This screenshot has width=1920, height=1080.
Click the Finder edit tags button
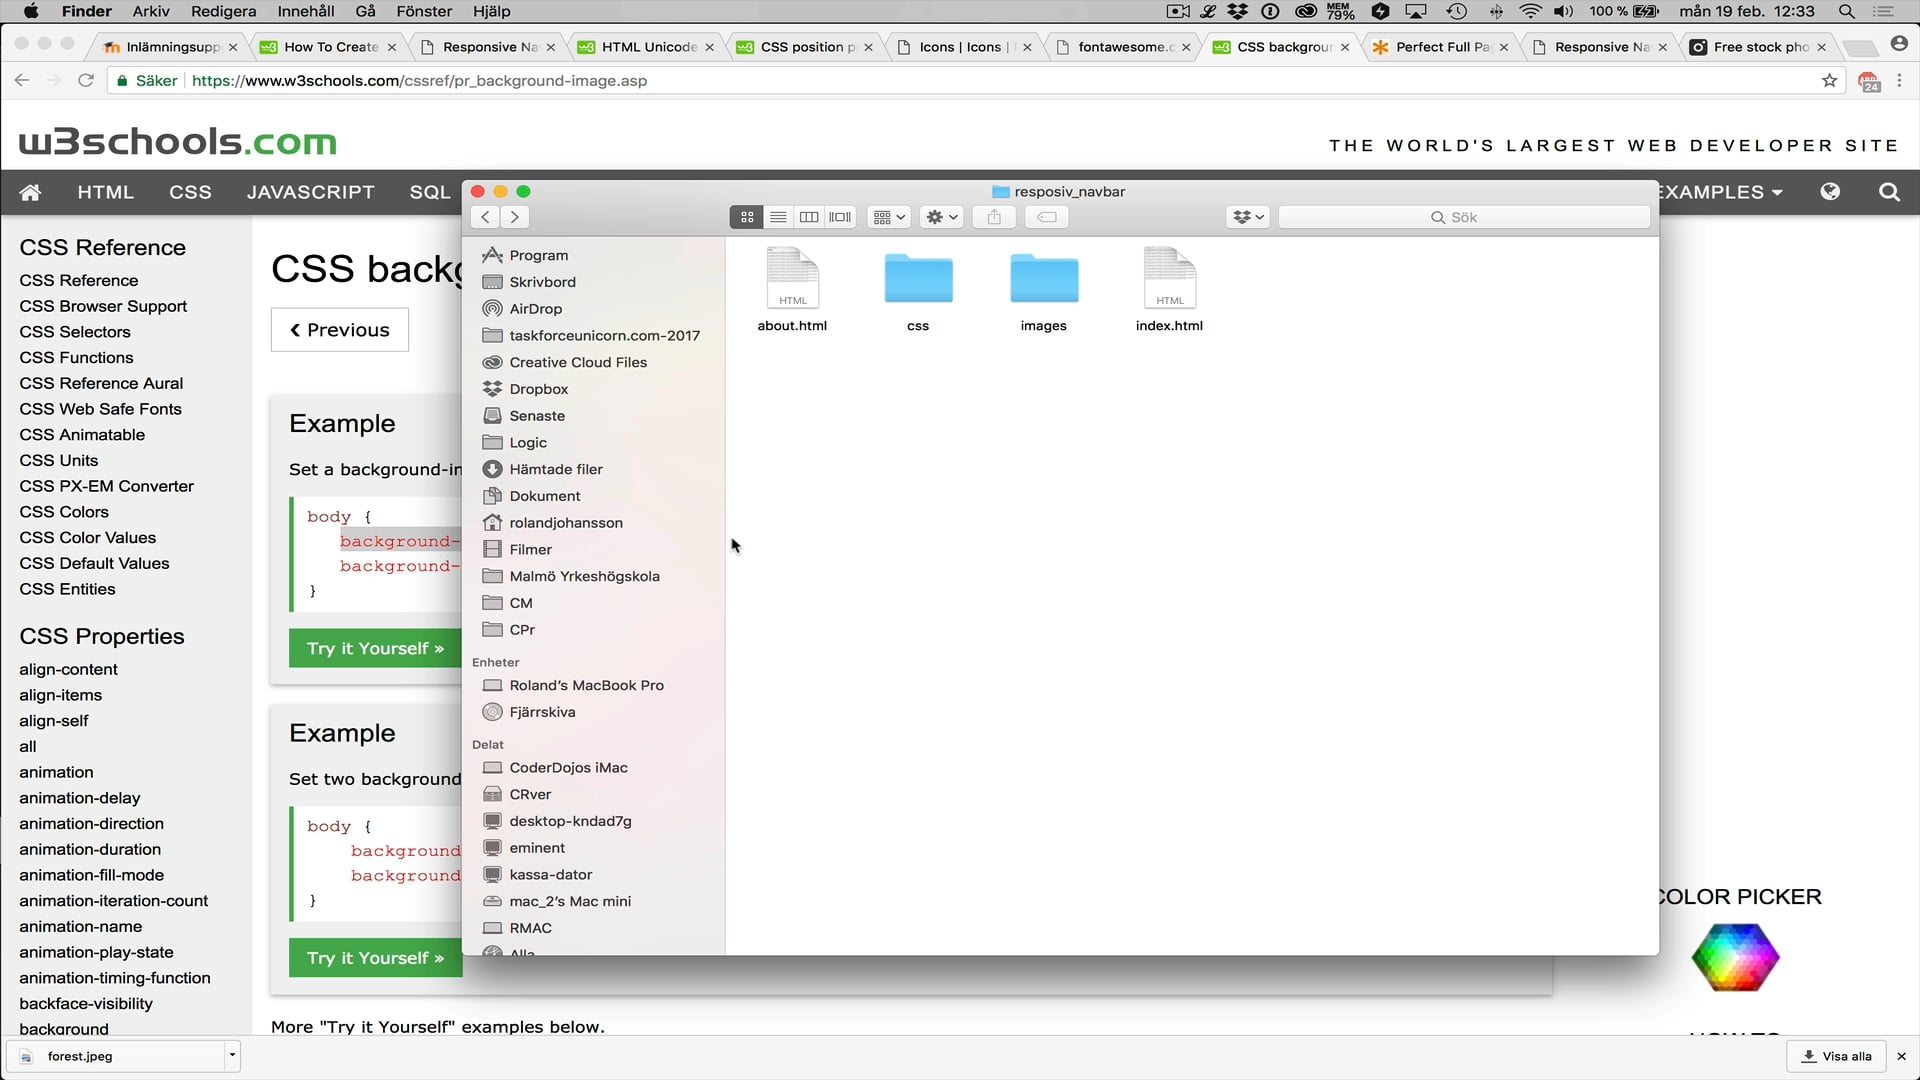[1047, 217]
